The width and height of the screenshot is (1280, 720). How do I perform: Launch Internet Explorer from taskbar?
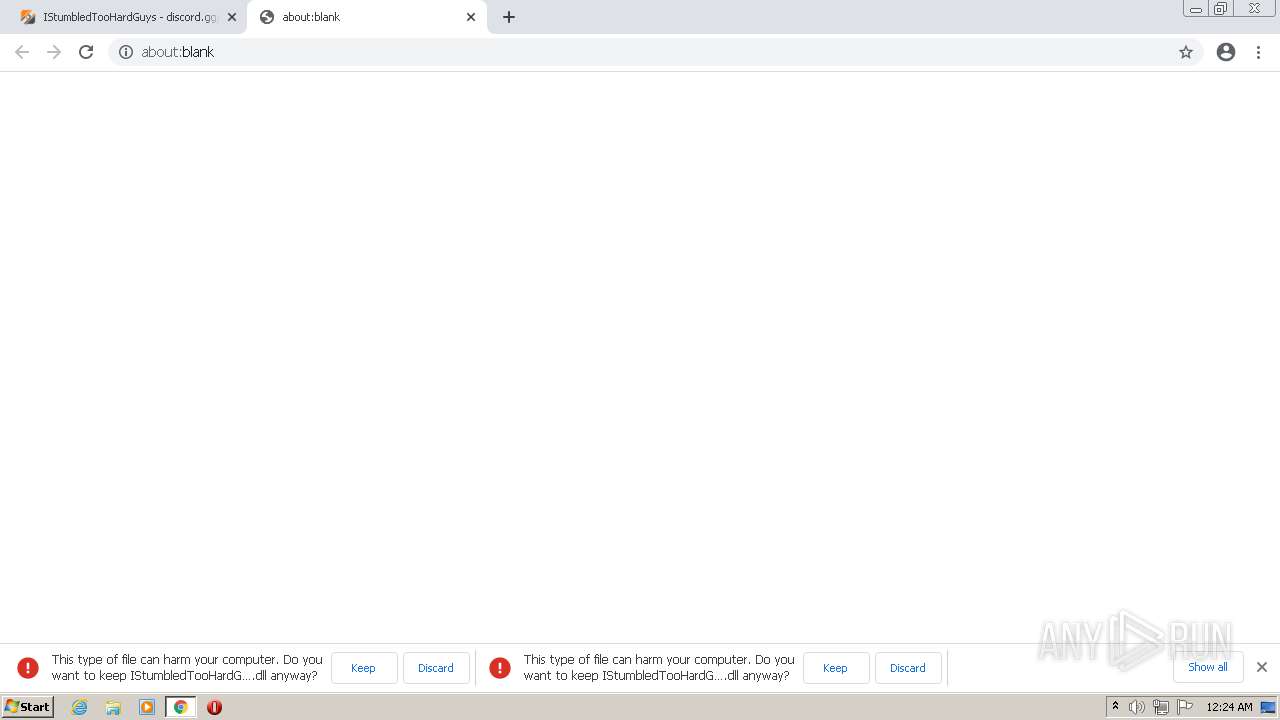click(79, 707)
